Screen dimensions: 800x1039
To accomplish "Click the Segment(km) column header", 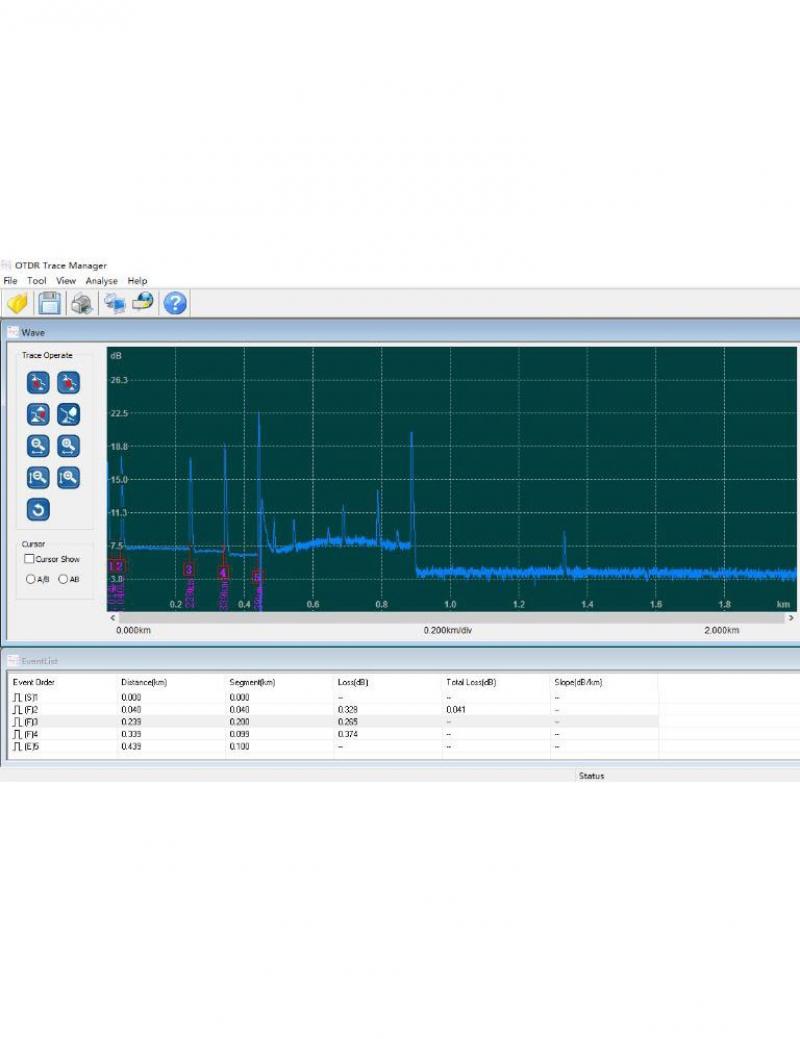I will click(x=252, y=682).
